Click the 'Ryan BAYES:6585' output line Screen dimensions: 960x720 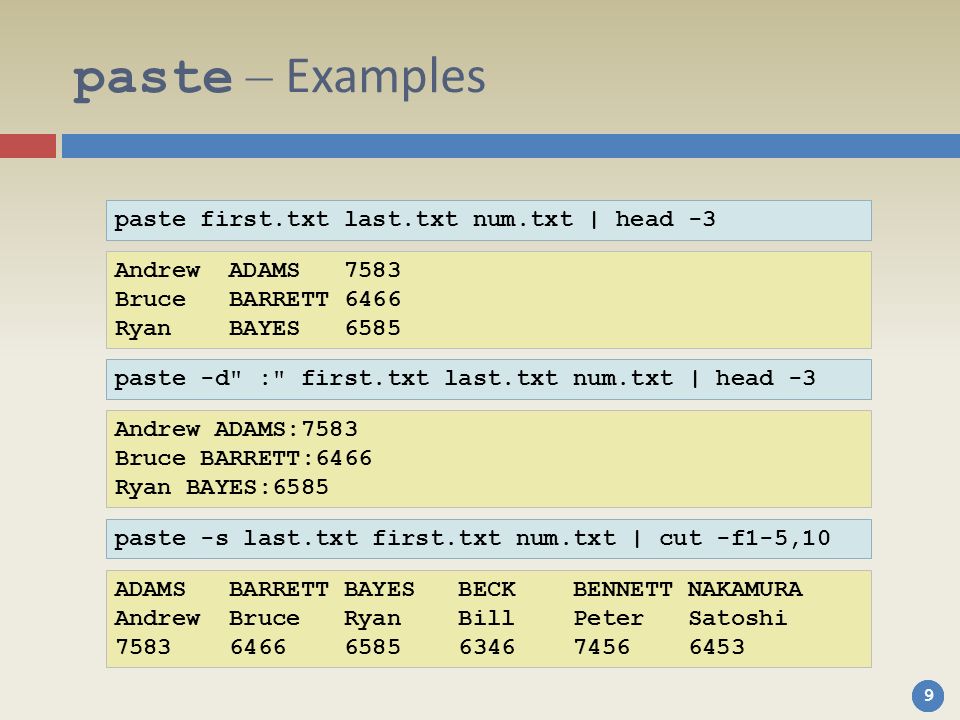(222, 487)
